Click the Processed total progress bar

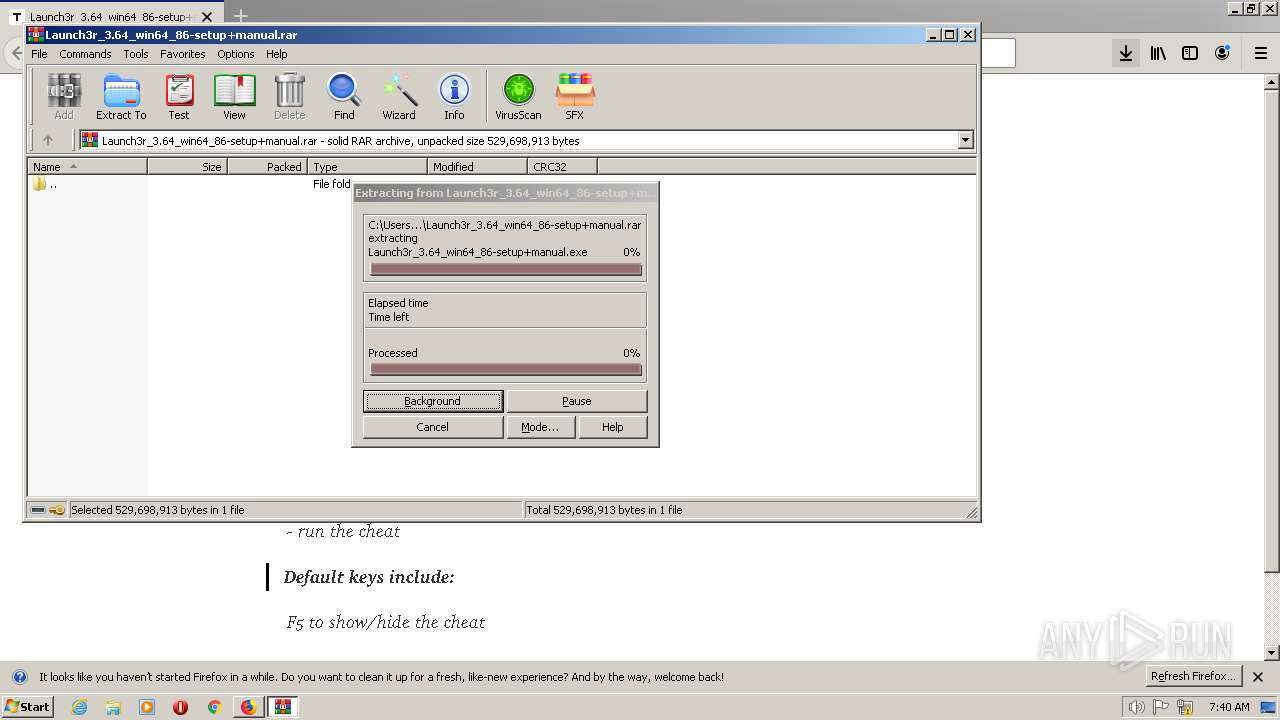point(506,369)
